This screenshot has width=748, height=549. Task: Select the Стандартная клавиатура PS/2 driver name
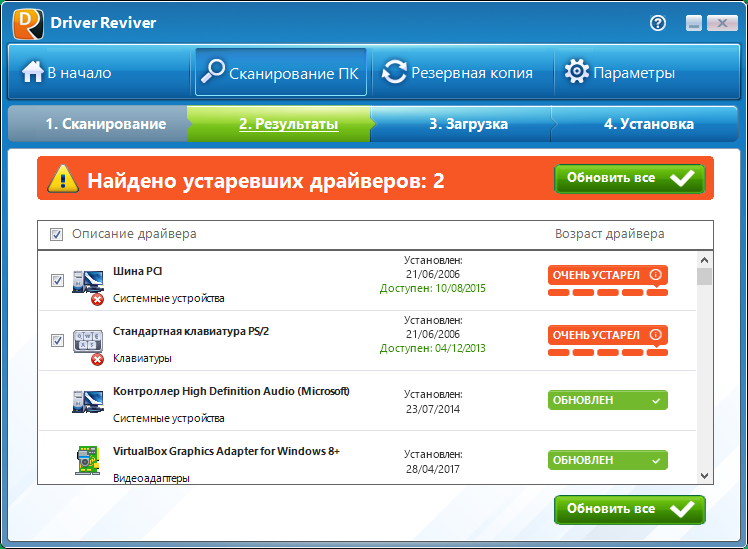point(191,331)
